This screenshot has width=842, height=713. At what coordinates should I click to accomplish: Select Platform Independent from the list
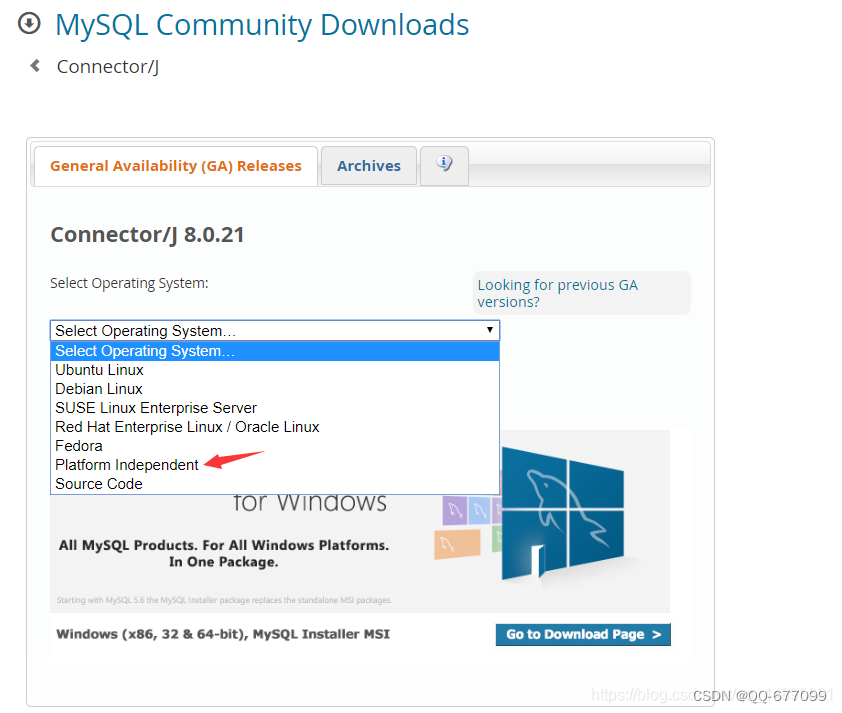pos(126,464)
